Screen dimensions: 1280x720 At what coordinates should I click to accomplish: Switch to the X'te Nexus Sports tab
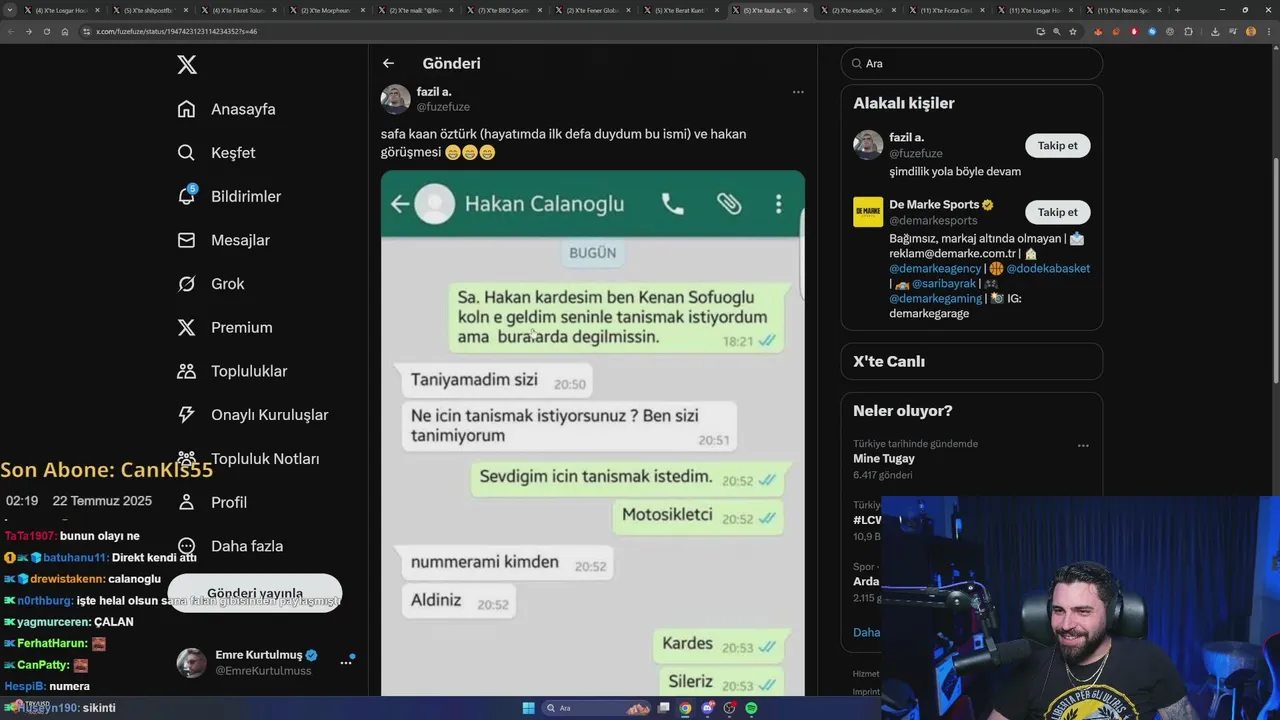click(1122, 10)
